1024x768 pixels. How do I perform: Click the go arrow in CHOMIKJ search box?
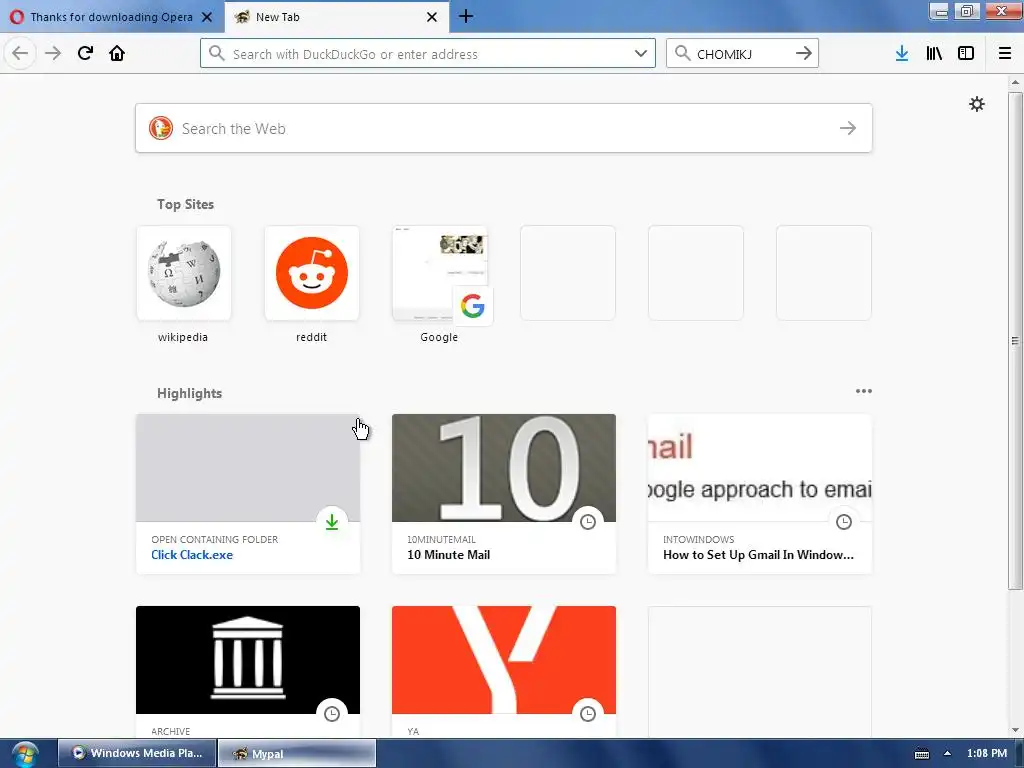click(x=804, y=53)
